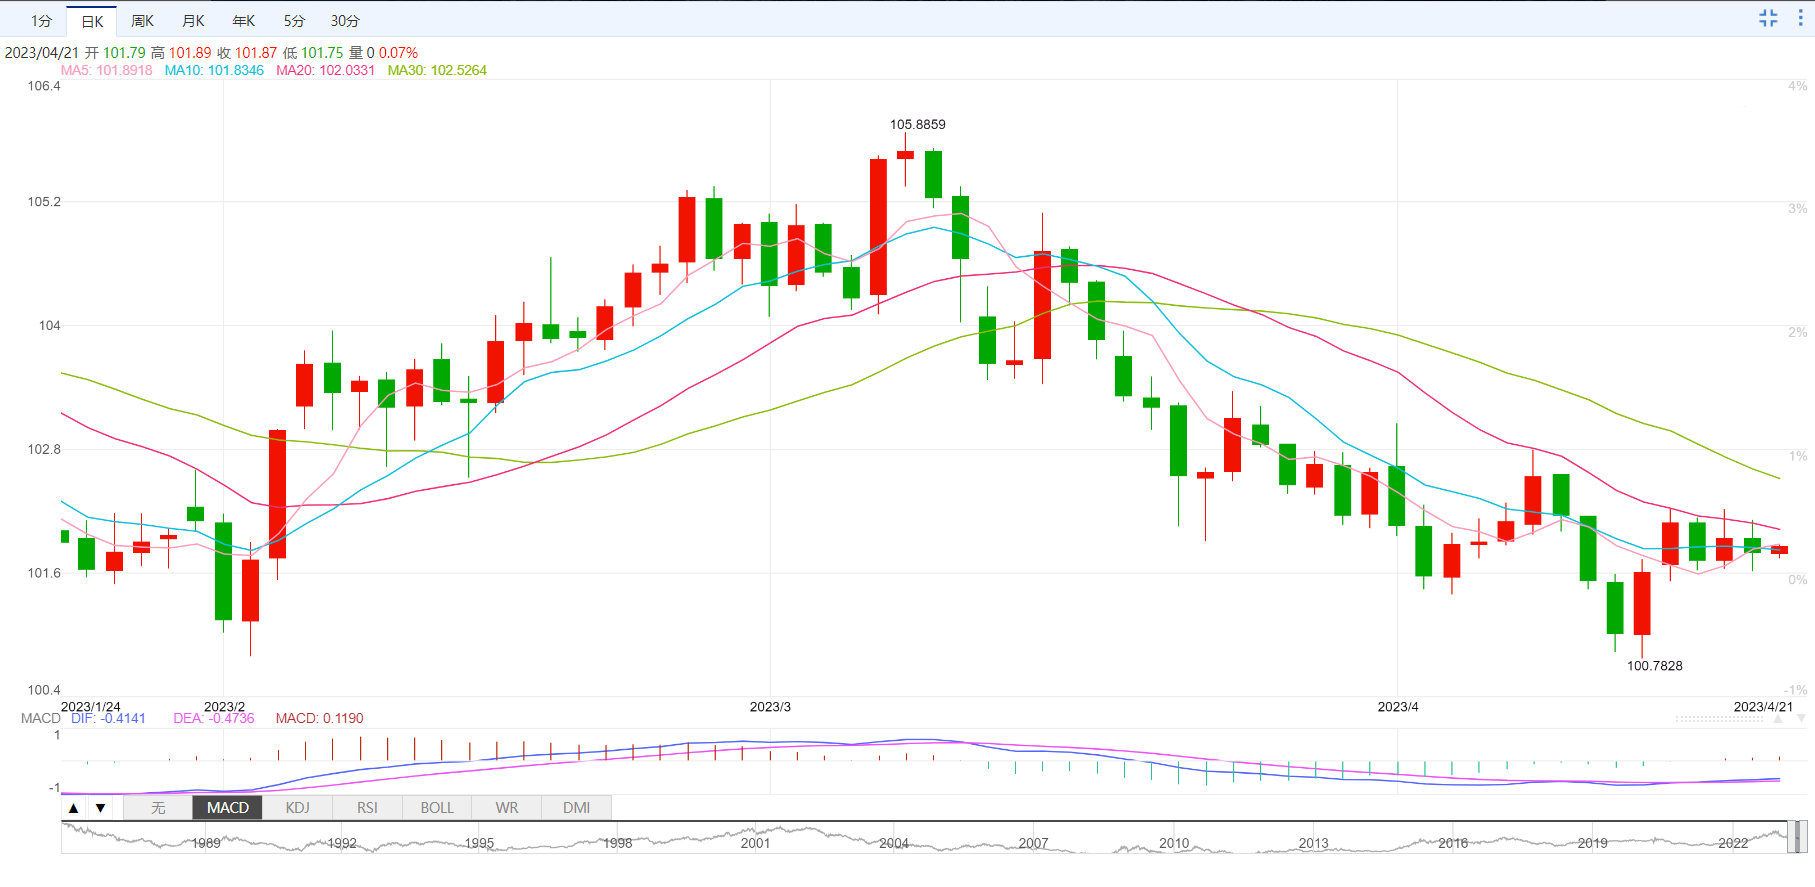
Task: Click the 2023/4 date axis label
Action: pos(1398,707)
